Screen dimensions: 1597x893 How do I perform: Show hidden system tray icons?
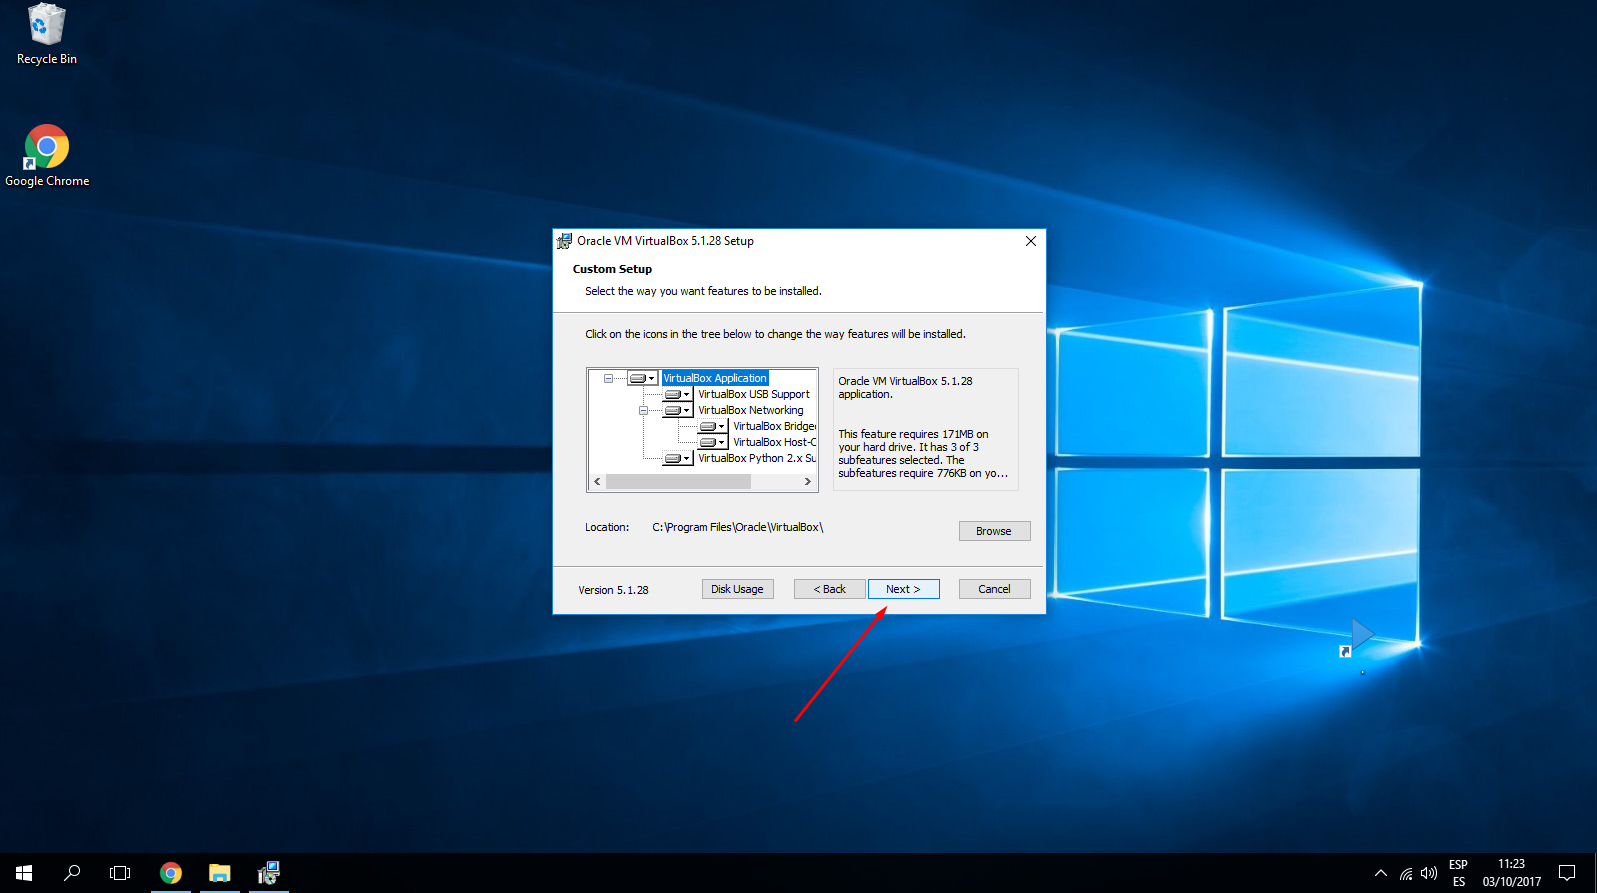coord(1381,873)
